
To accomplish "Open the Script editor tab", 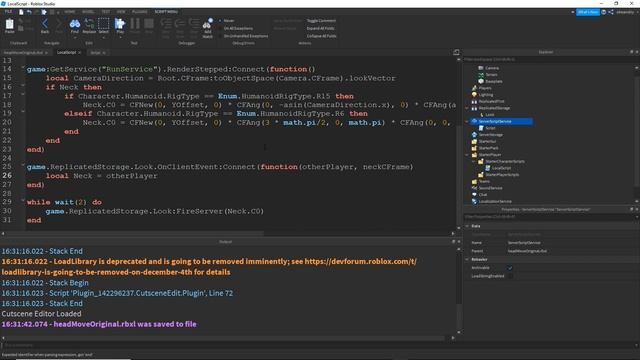I will [95, 53].
